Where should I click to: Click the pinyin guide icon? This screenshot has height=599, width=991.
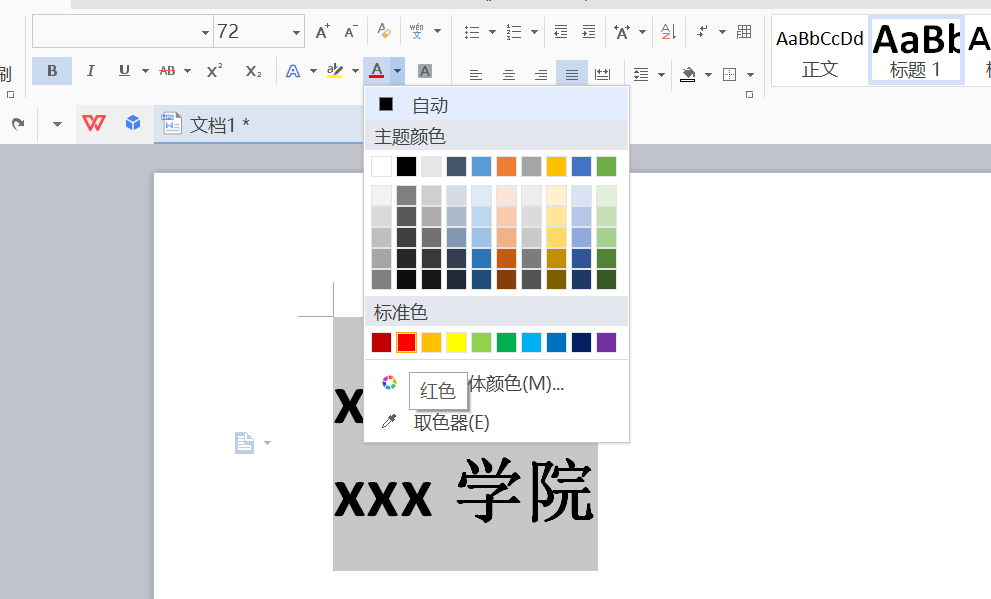pos(415,31)
